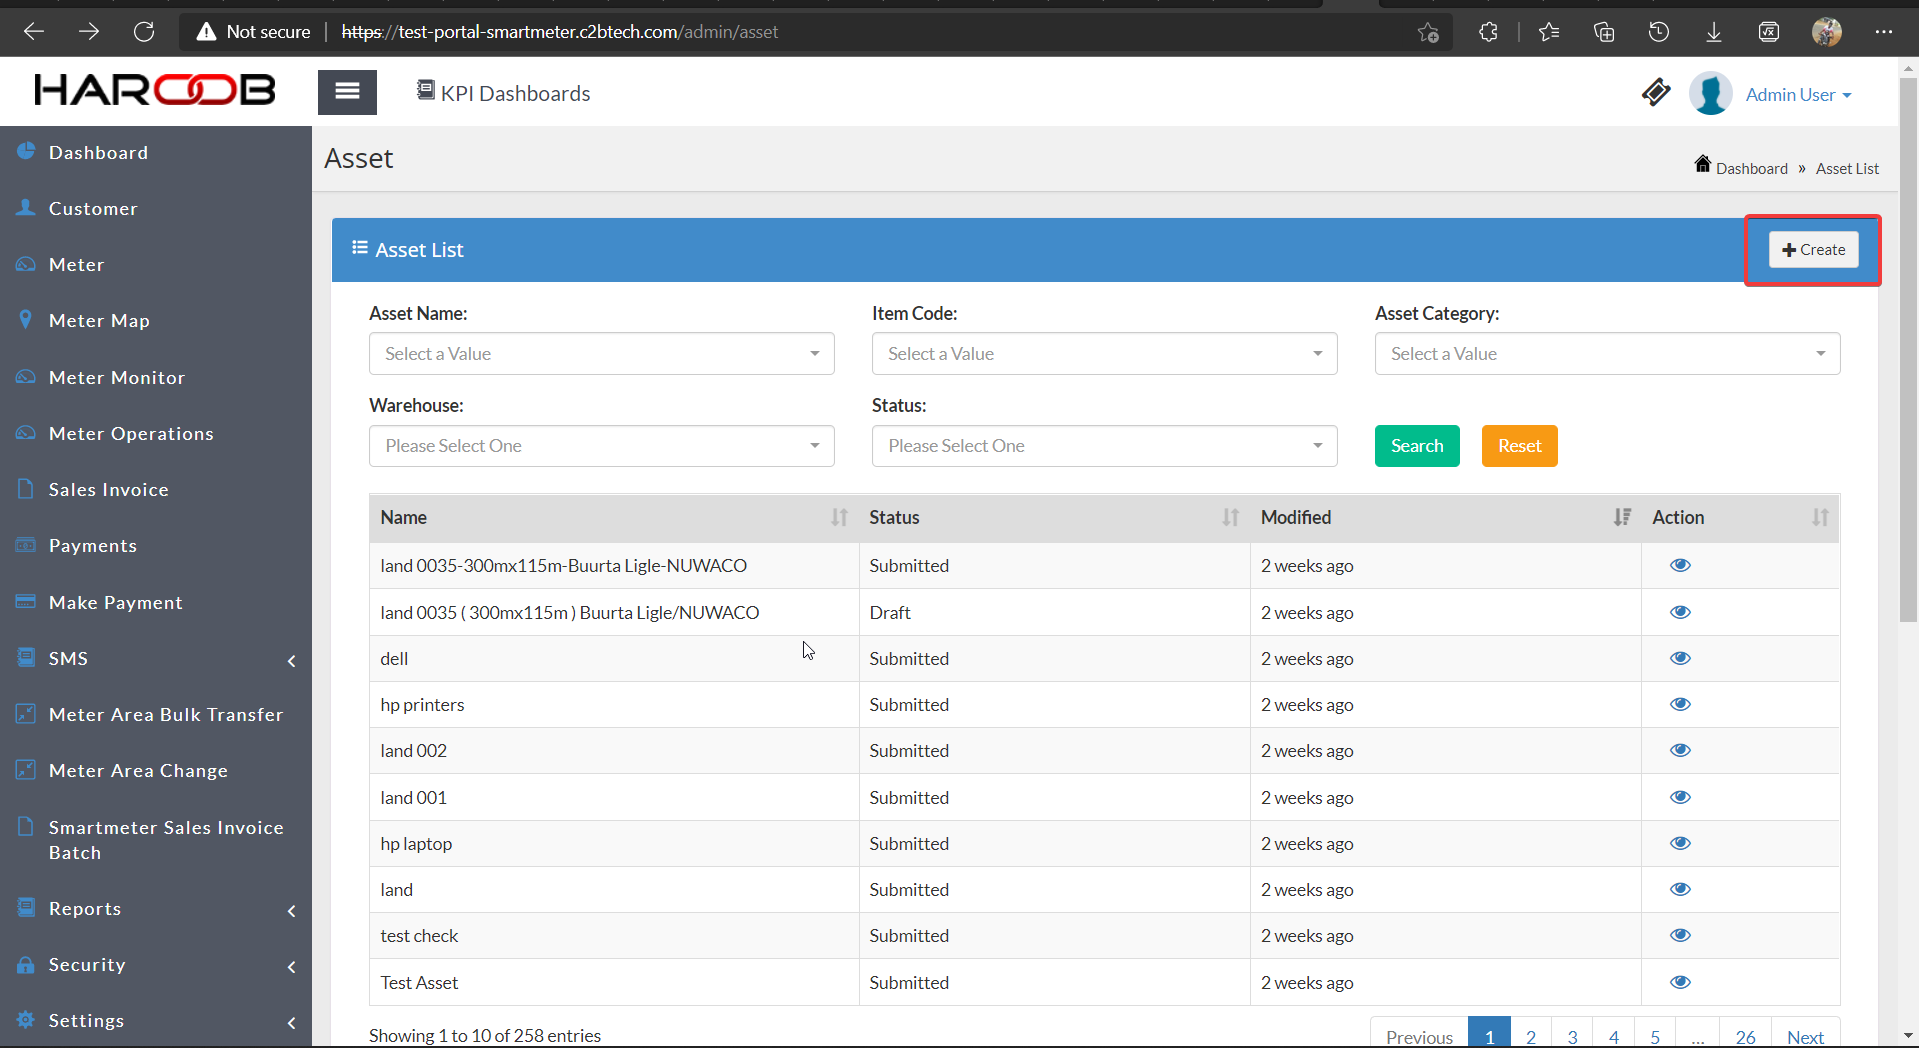Click the page vertical scrollbar
1919x1048 pixels.
(1908, 350)
